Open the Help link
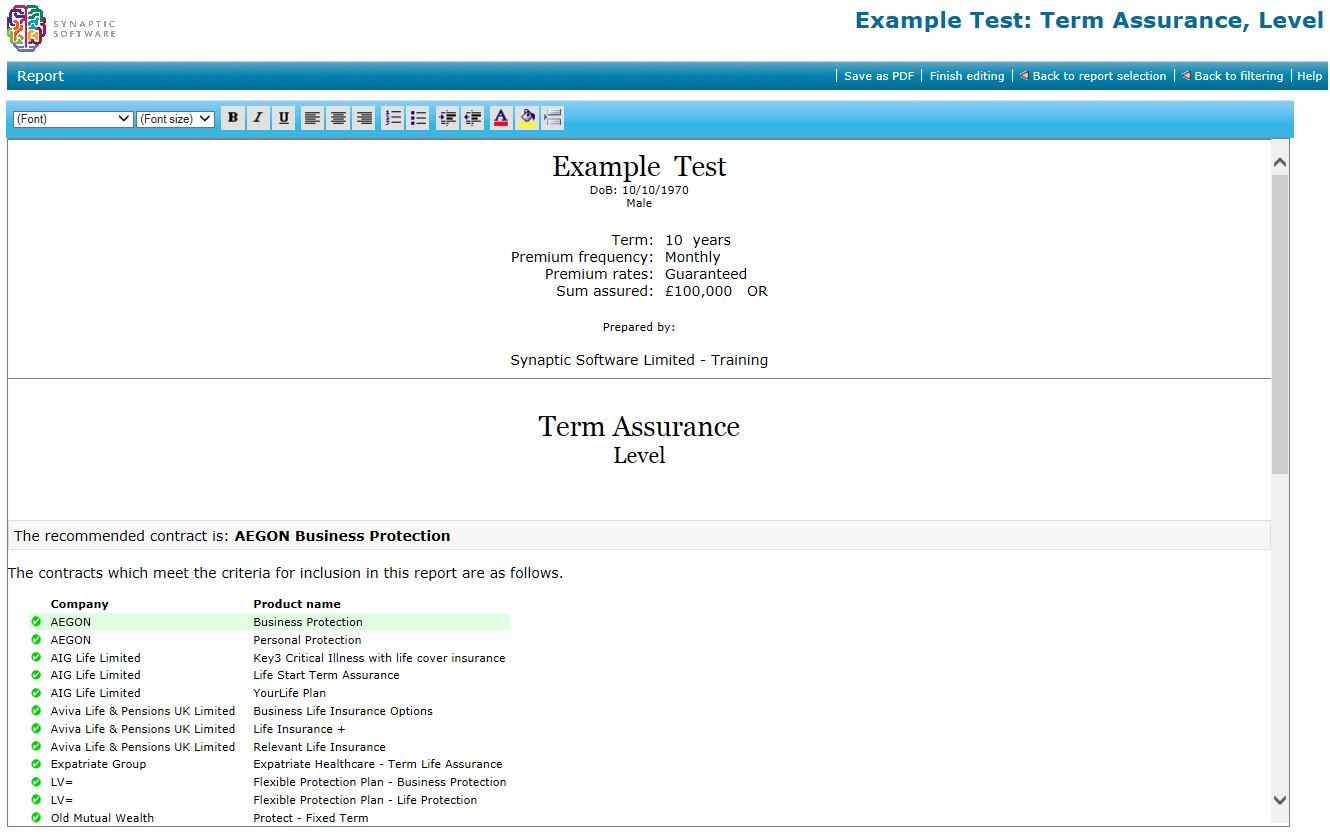The image size is (1330, 836). 1310,76
